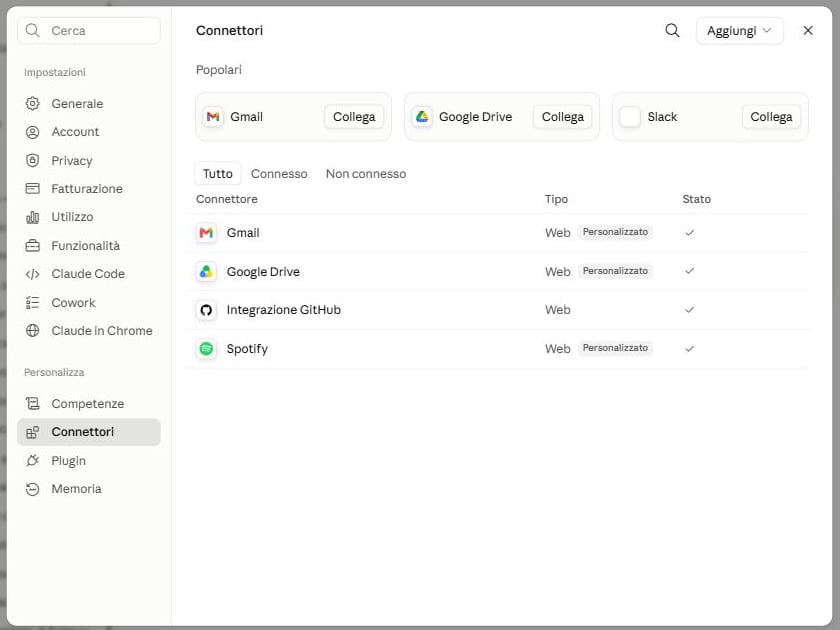Click the Connettori blocks icon
Image resolution: width=840 pixels, height=630 pixels.
[33, 432]
